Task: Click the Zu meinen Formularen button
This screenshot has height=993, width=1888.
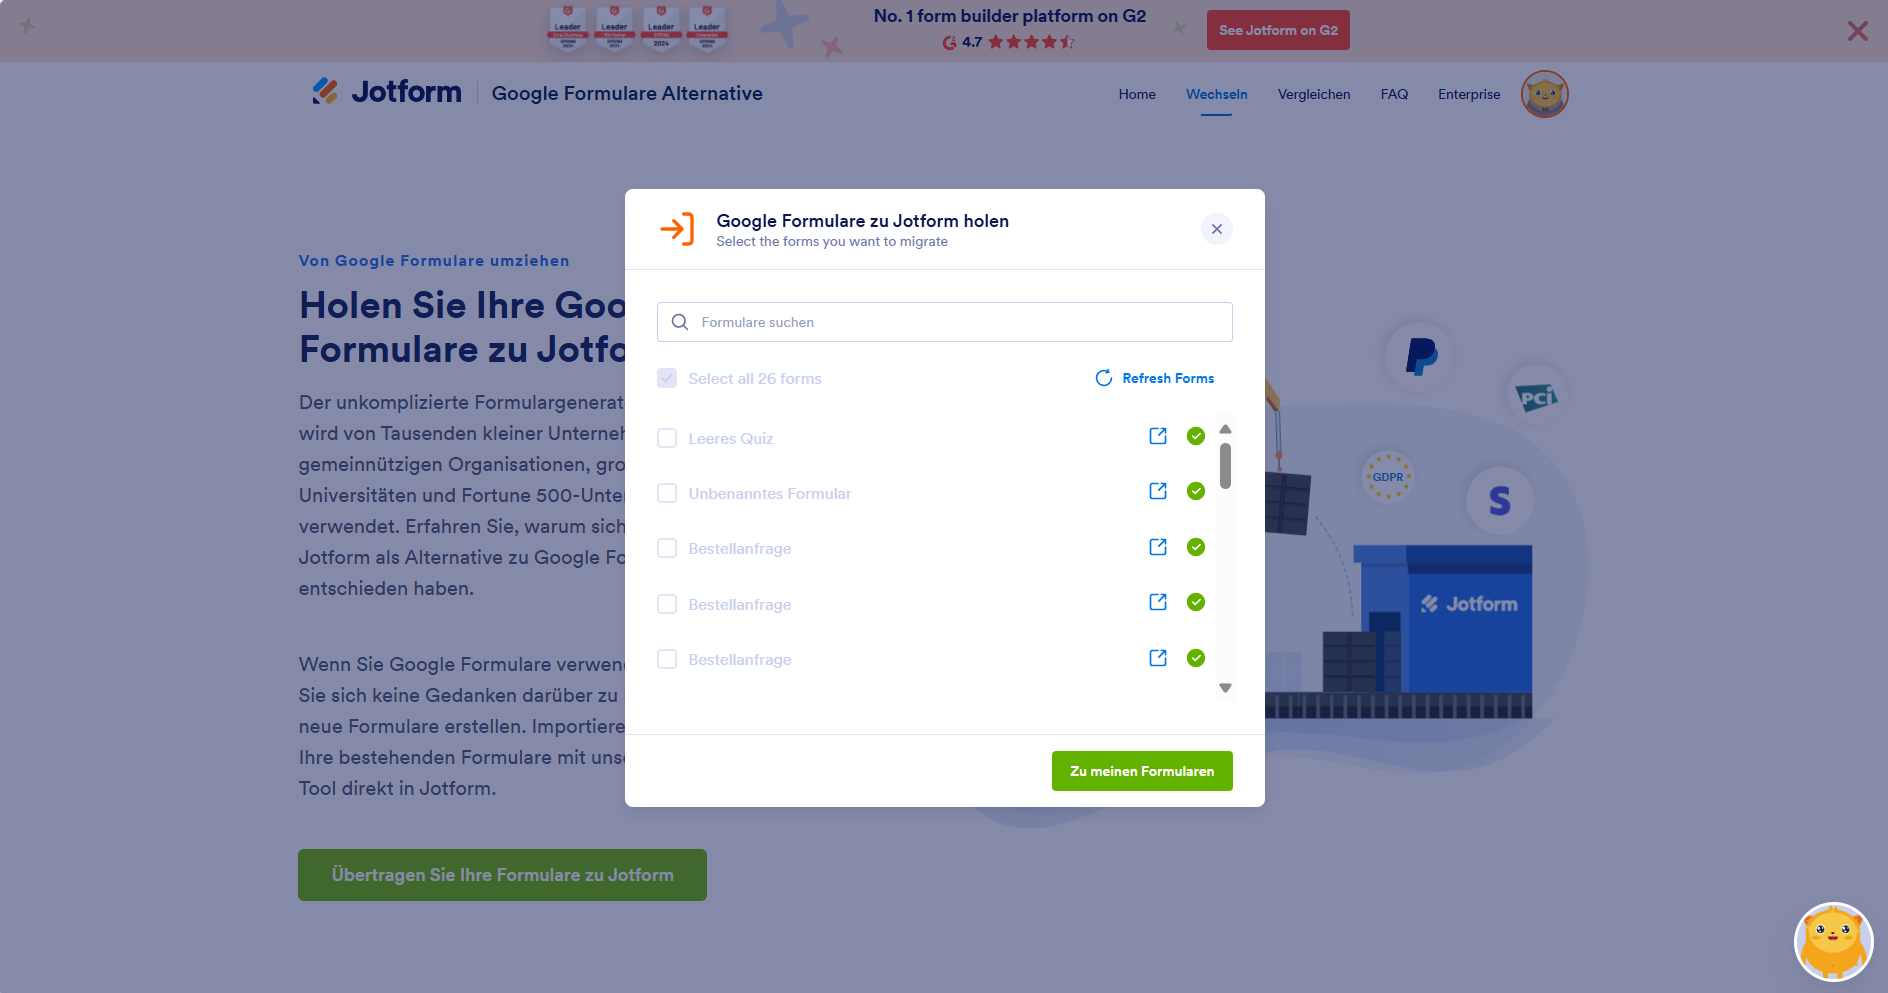Action: 1142,771
